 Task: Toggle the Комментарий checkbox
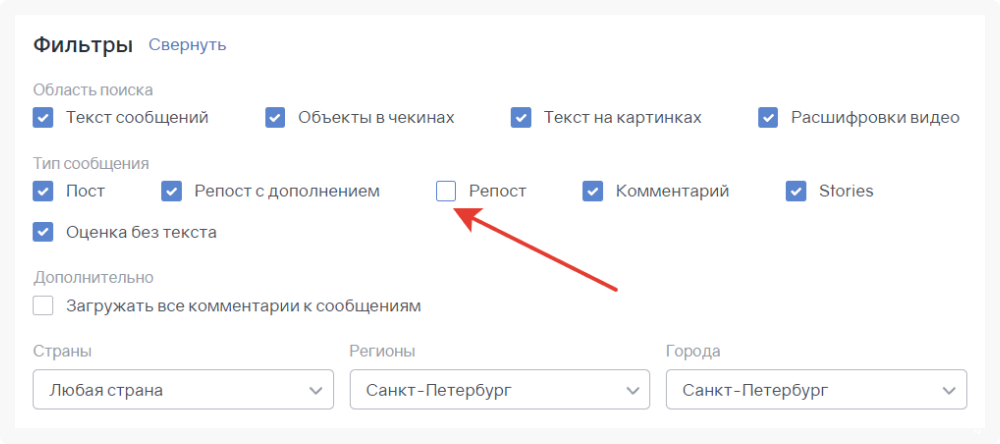click(x=593, y=191)
